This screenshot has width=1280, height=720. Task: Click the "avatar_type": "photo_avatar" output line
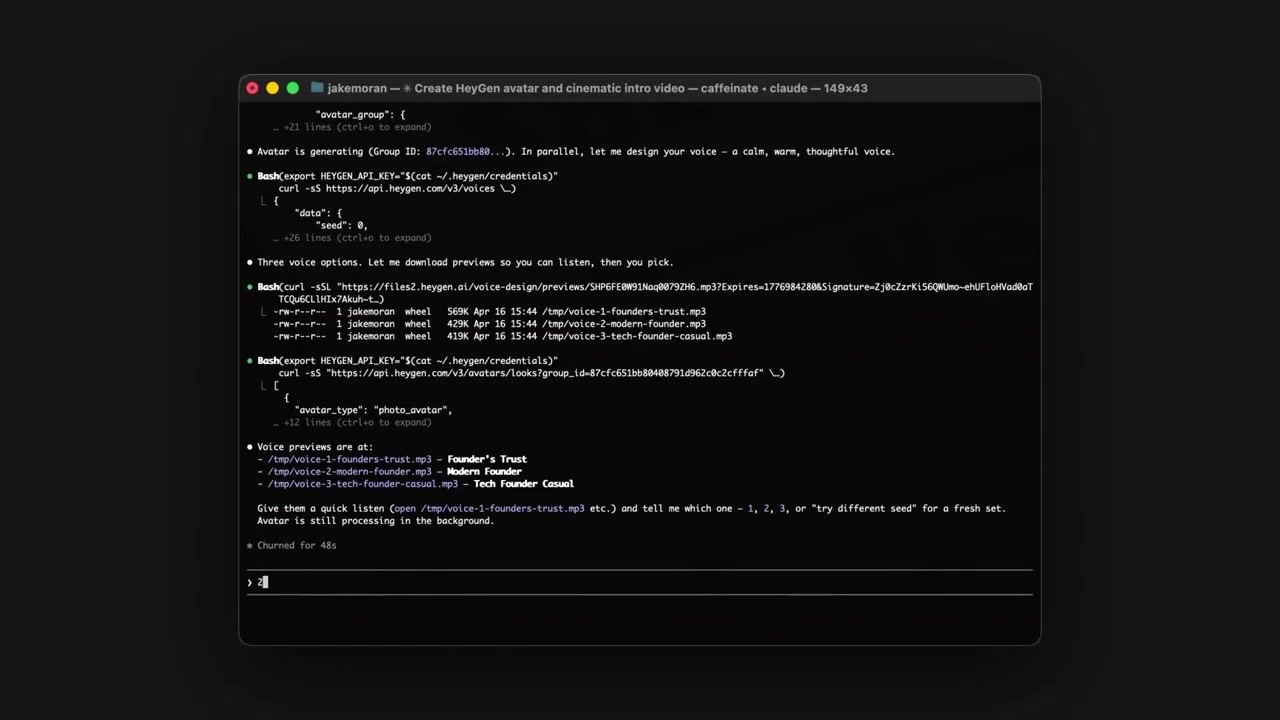373,410
